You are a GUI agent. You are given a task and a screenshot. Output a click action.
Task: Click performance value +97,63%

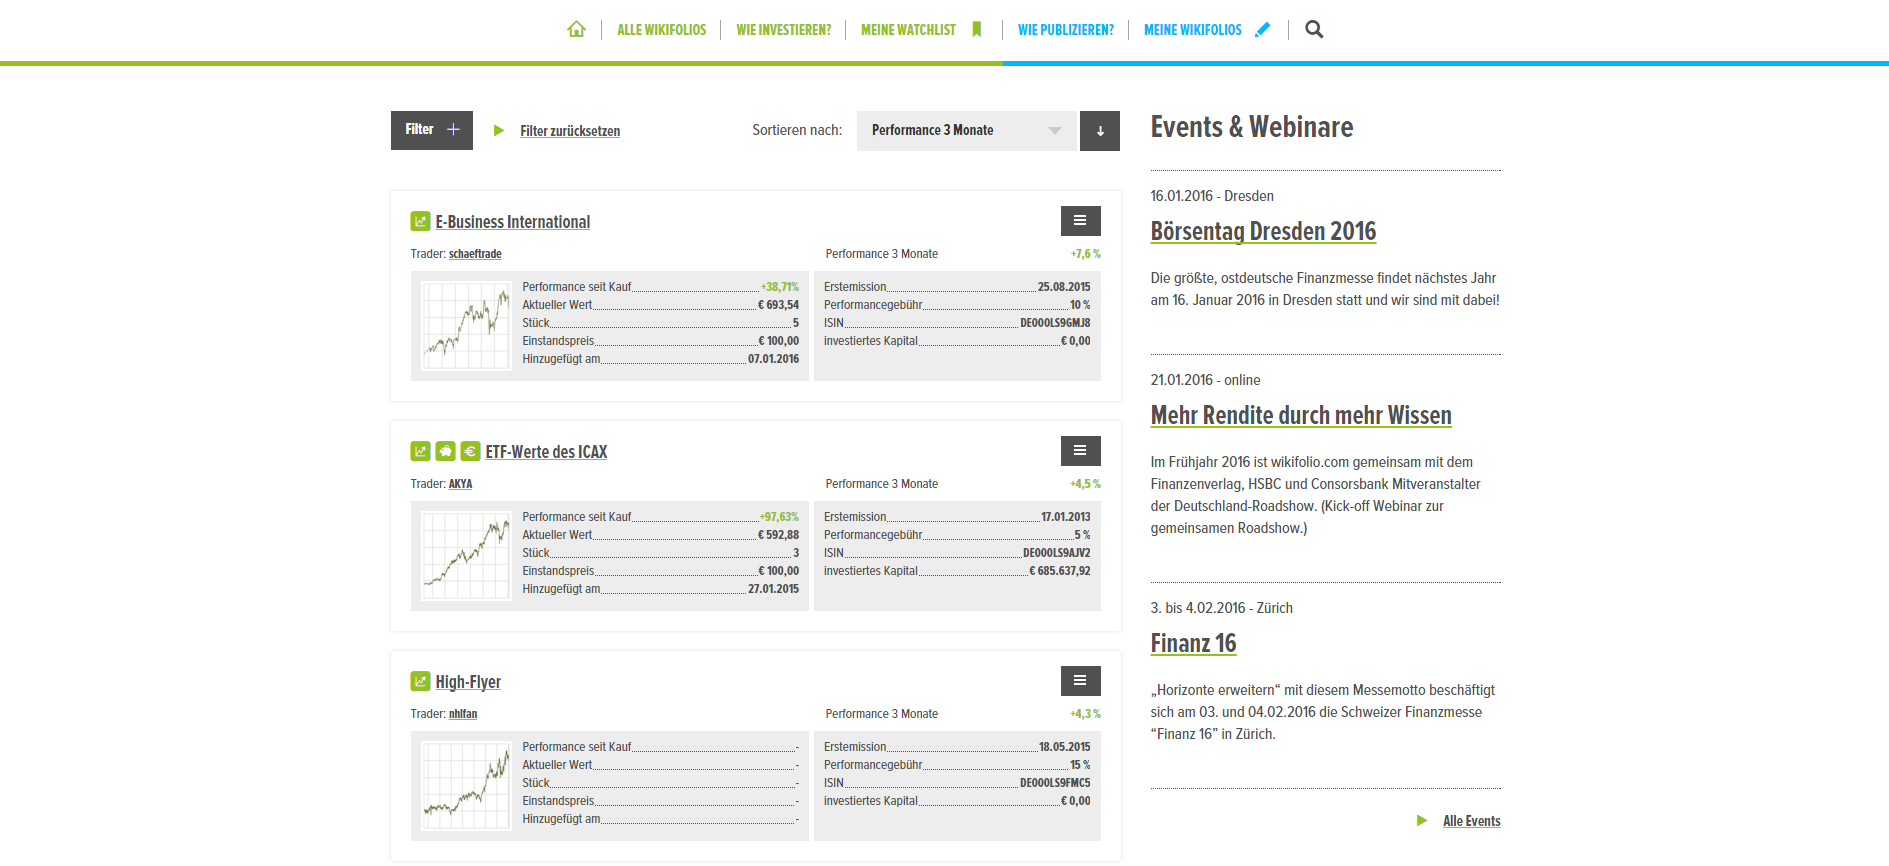[x=779, y=517]
